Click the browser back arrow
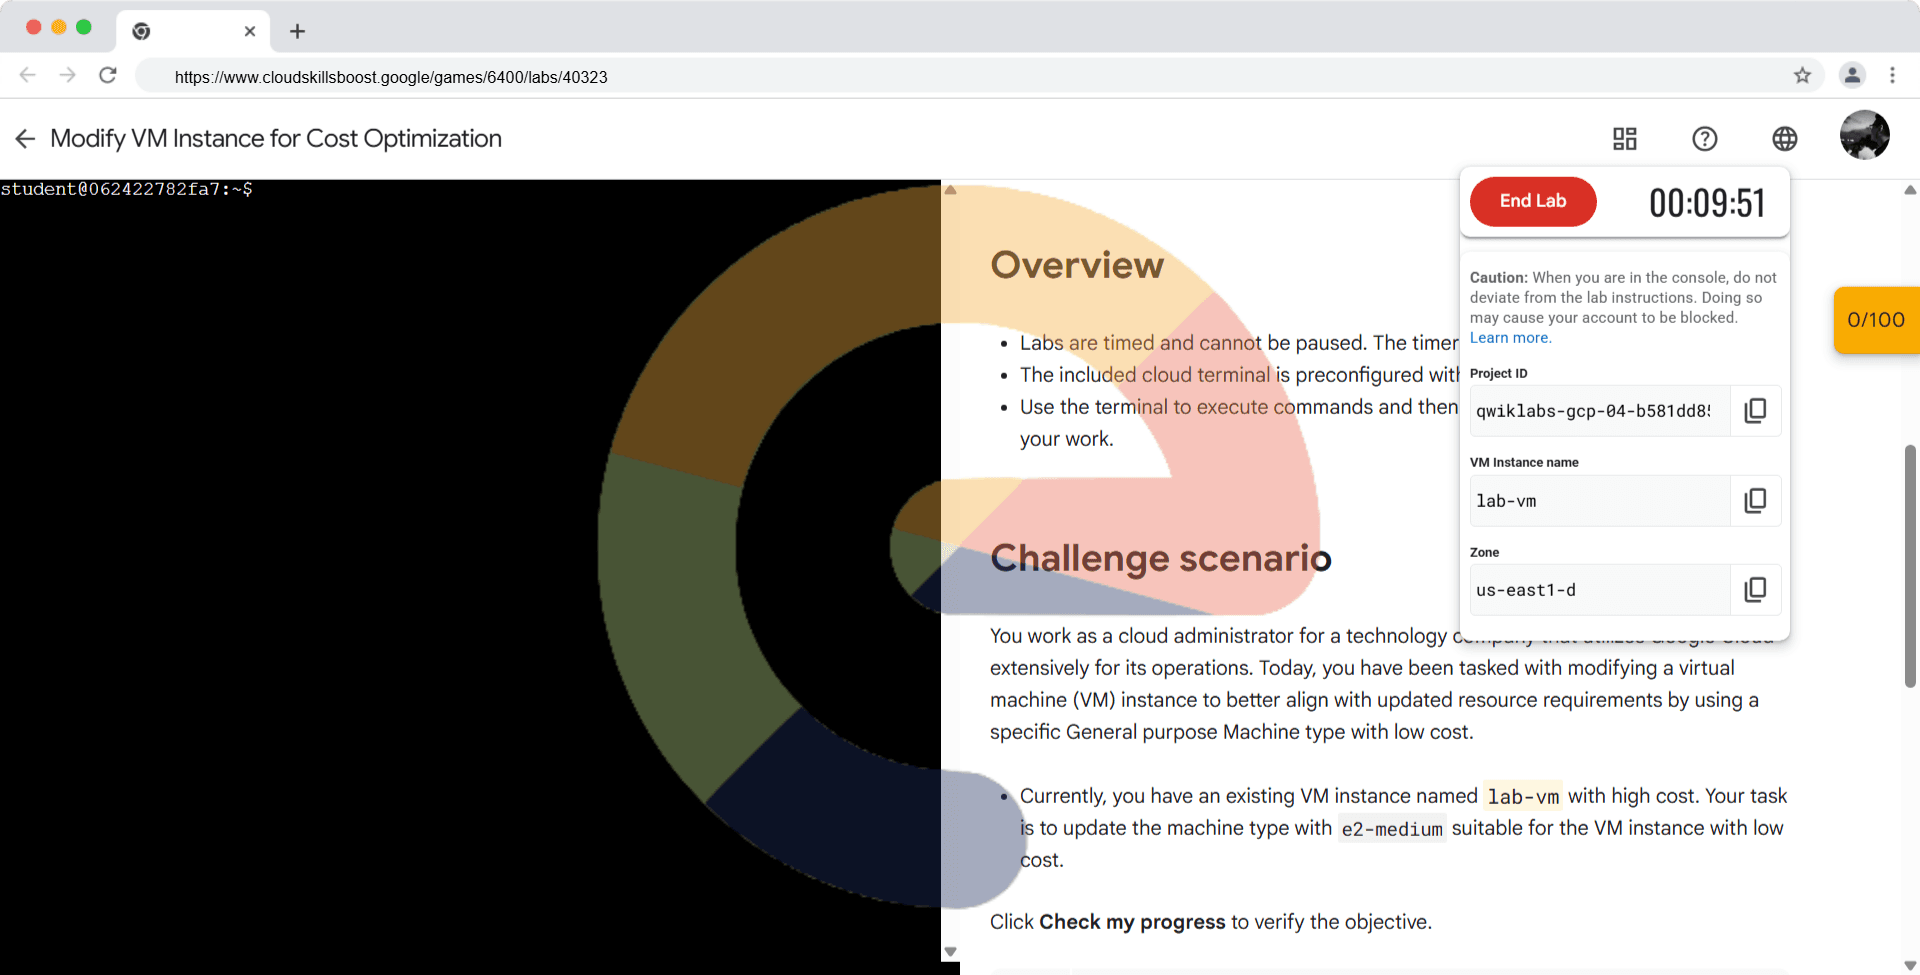 click(28, 75)
